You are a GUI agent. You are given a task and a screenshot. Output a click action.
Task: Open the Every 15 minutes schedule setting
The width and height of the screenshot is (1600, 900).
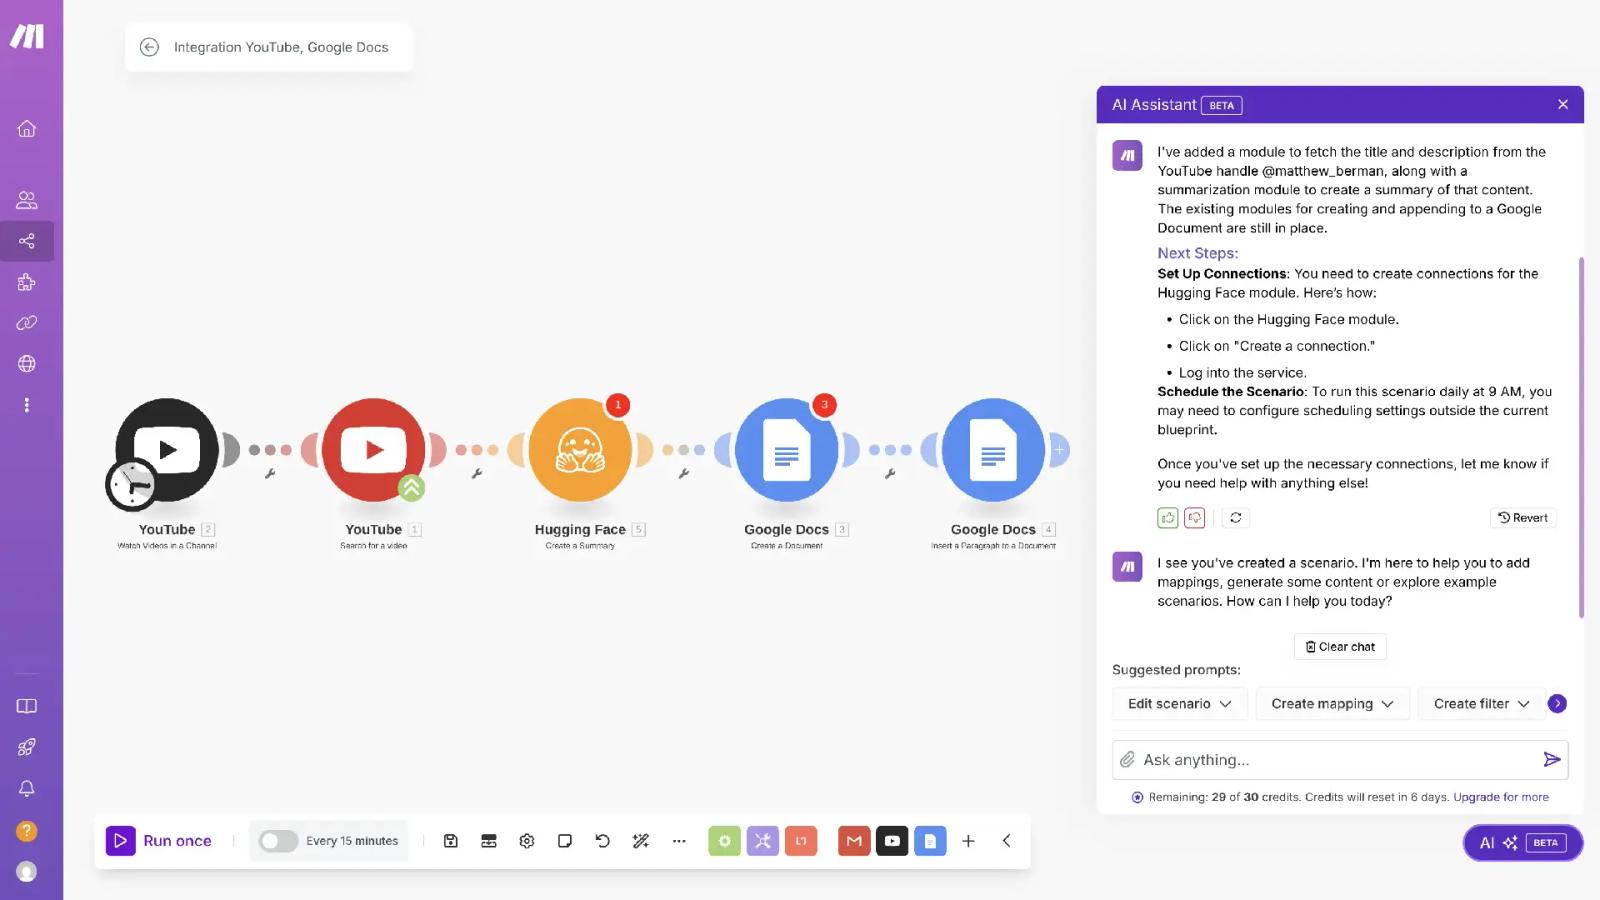click(x=352, y=841)
